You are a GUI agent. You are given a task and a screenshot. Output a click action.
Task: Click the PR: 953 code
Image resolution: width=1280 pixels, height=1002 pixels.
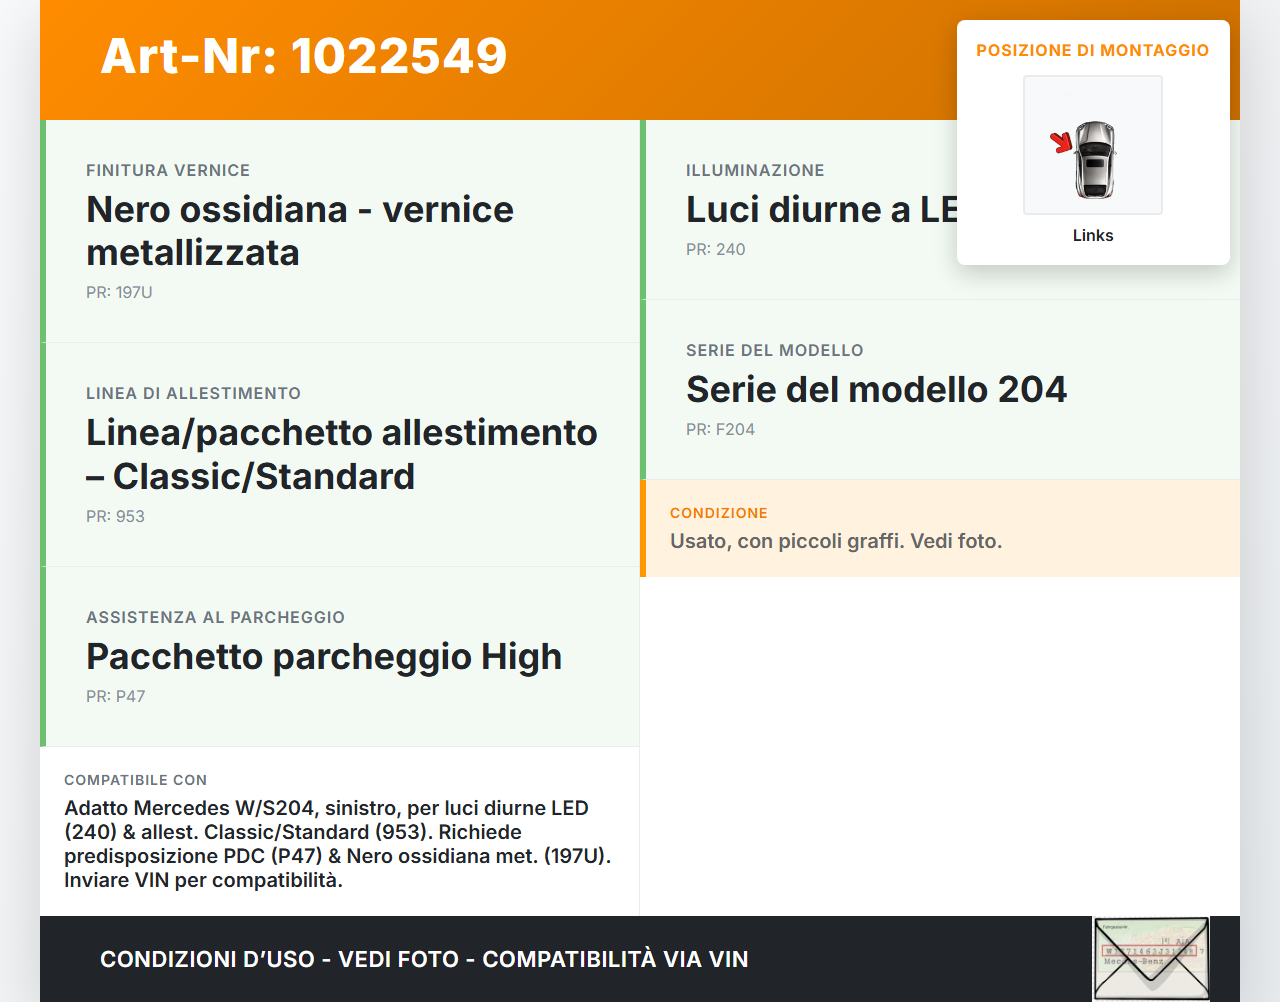tap(115, 516)
